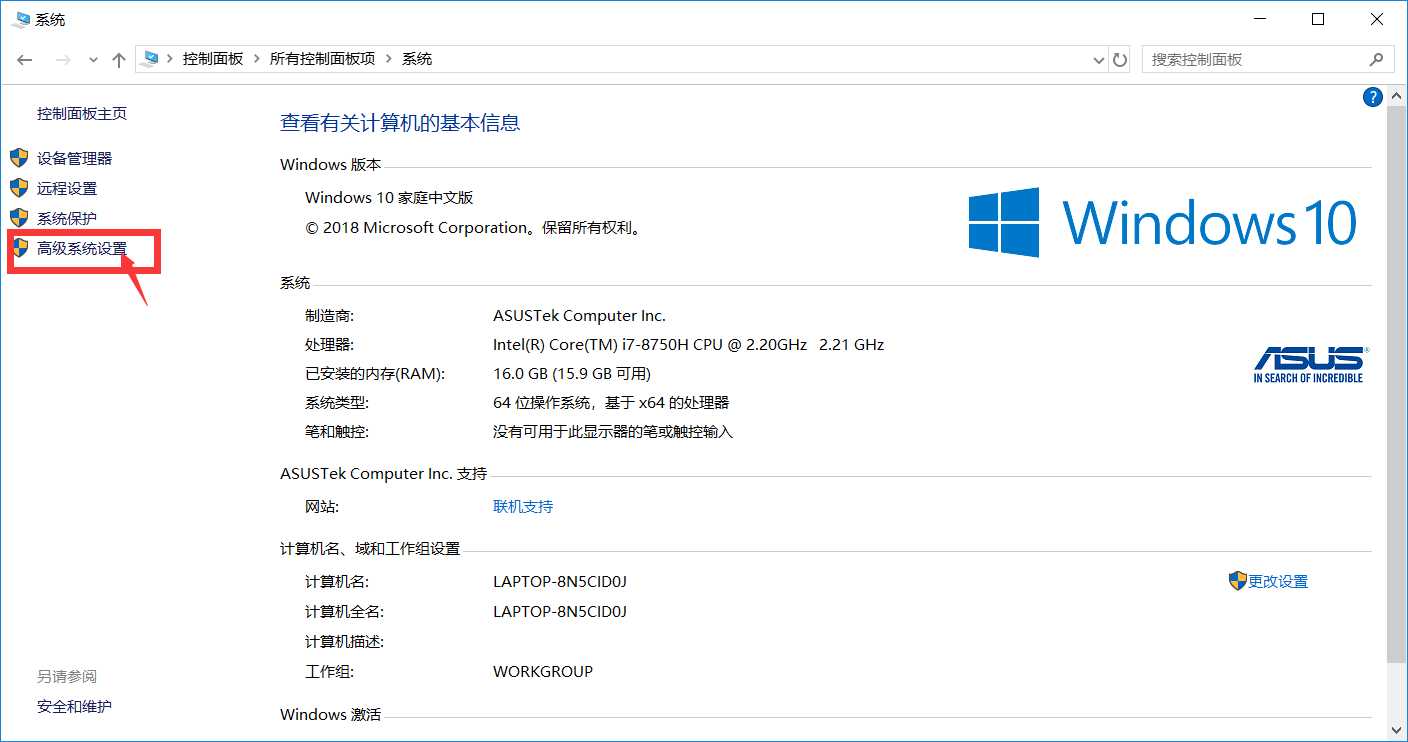
Task: Open 高级系统设置 from the sidebar
Action: [82, 248]
